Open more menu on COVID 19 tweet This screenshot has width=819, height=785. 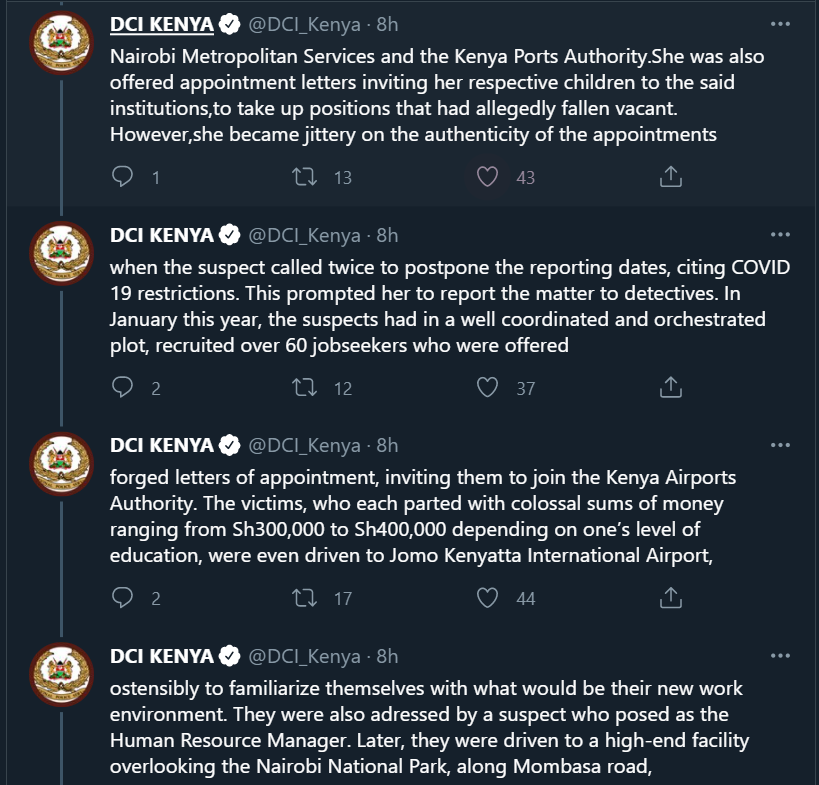780,235
